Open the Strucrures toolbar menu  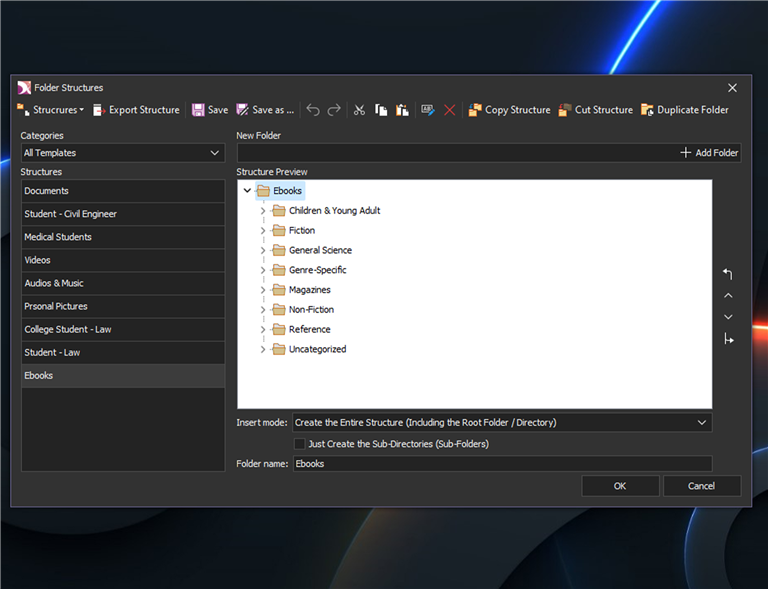pyautogui.click(x=50, y=110)
